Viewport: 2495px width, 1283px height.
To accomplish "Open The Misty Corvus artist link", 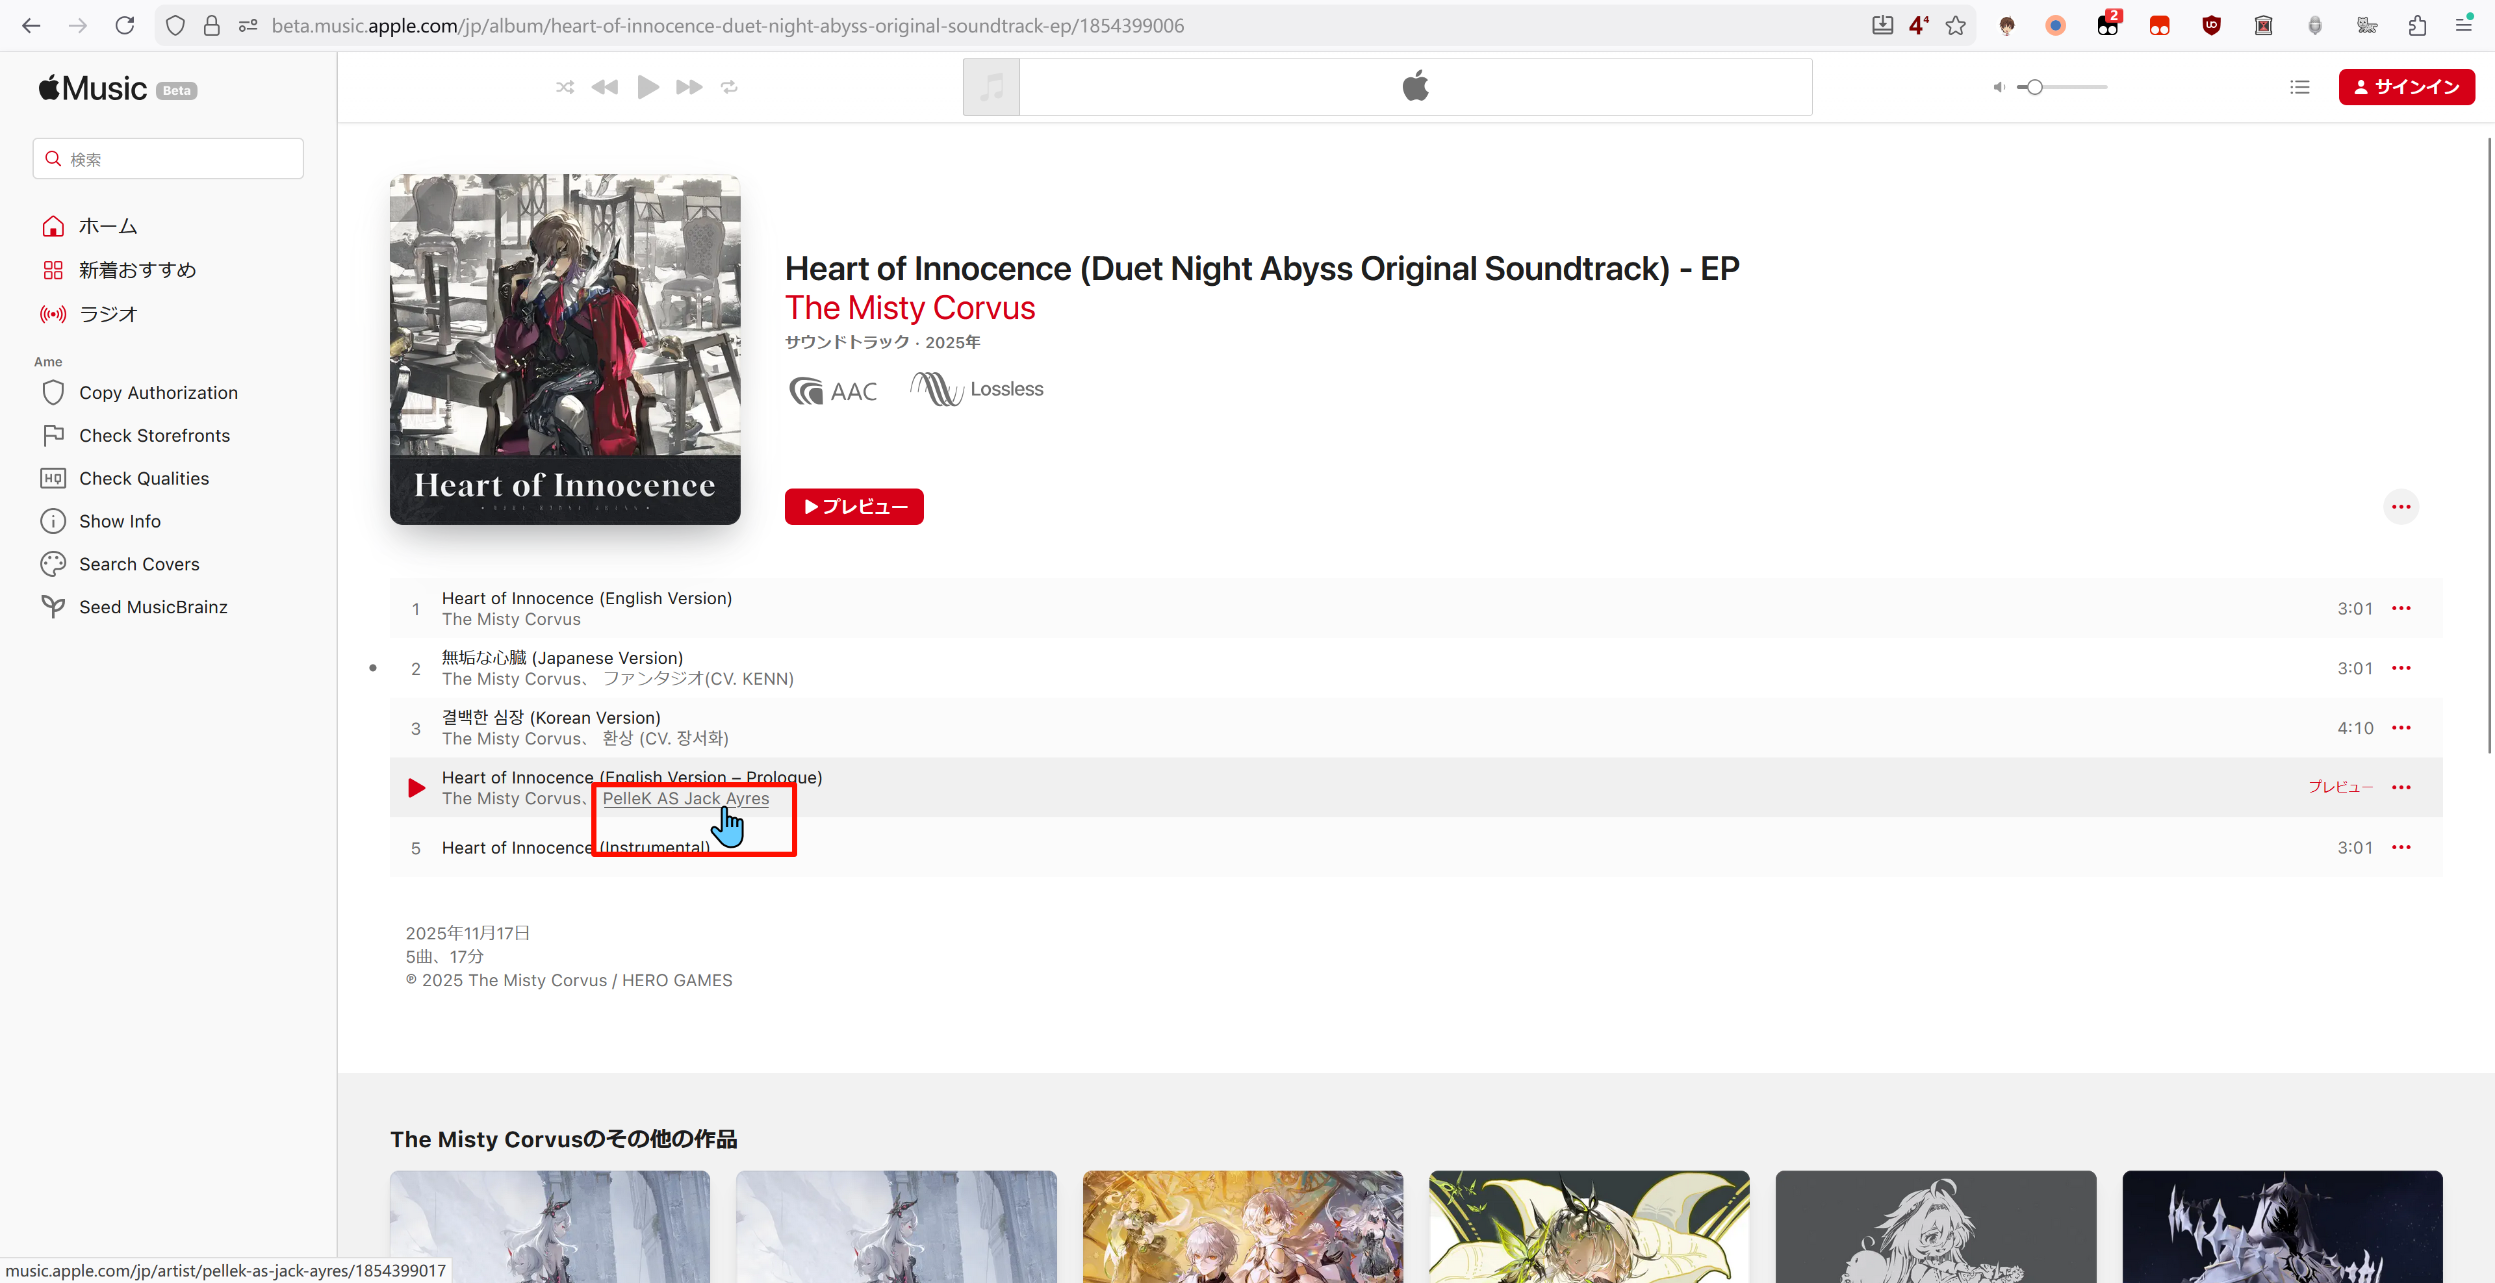I will pyautogui.click(x=909, y=308).
